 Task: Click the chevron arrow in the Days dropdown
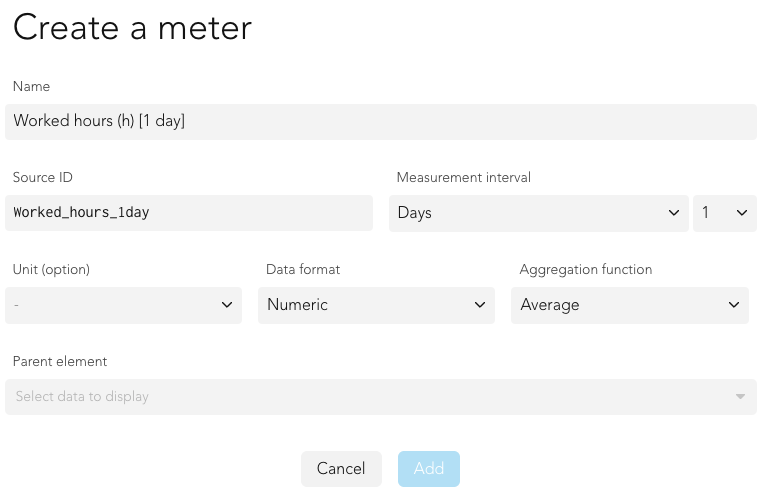[x=674, y=213]
